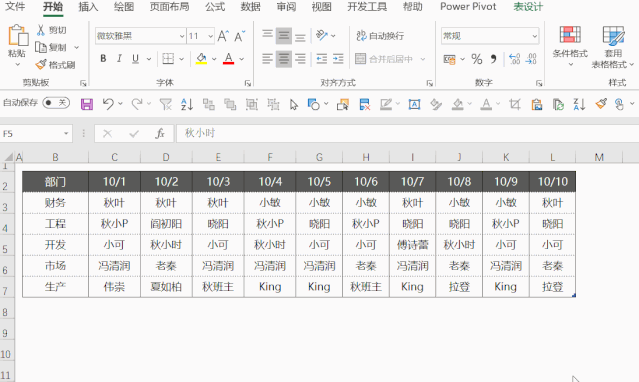Decrease decimal places

[x=531, y=59]
